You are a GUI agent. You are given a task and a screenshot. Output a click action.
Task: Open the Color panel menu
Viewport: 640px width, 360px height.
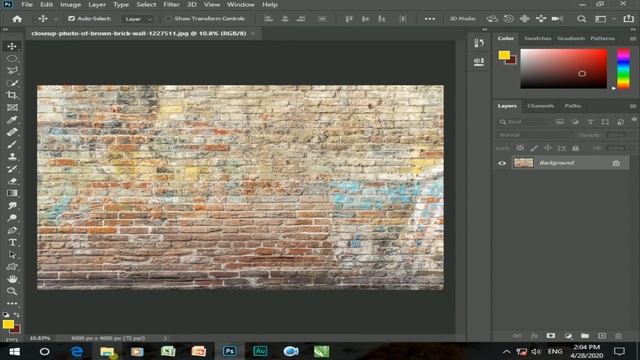point(633,38)
